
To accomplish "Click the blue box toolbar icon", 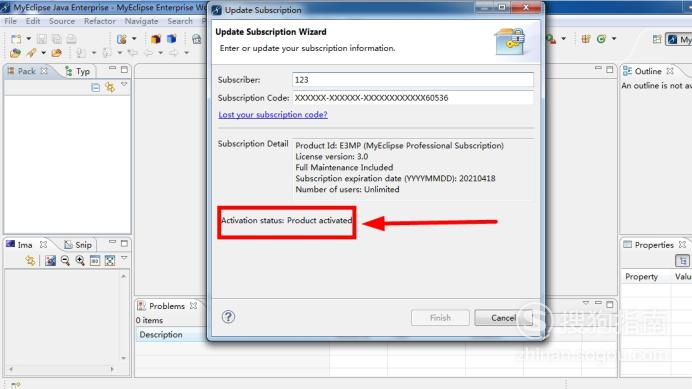I will click(171, 39).
